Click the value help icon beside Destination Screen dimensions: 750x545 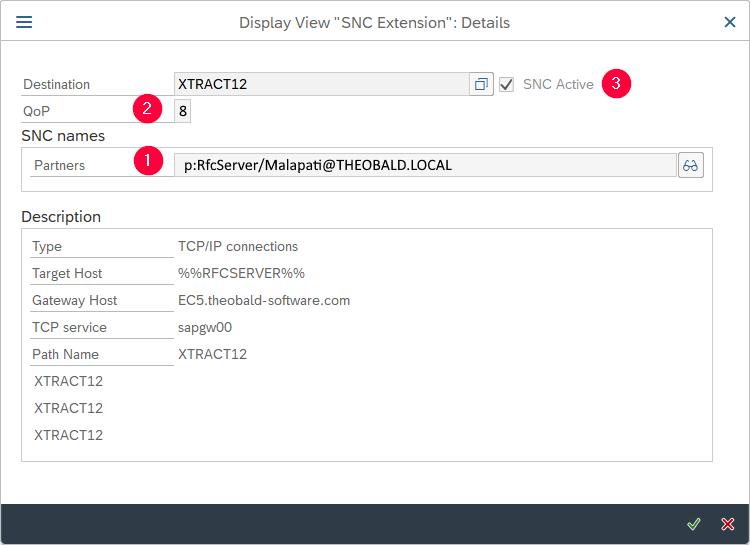click(481, 84)
